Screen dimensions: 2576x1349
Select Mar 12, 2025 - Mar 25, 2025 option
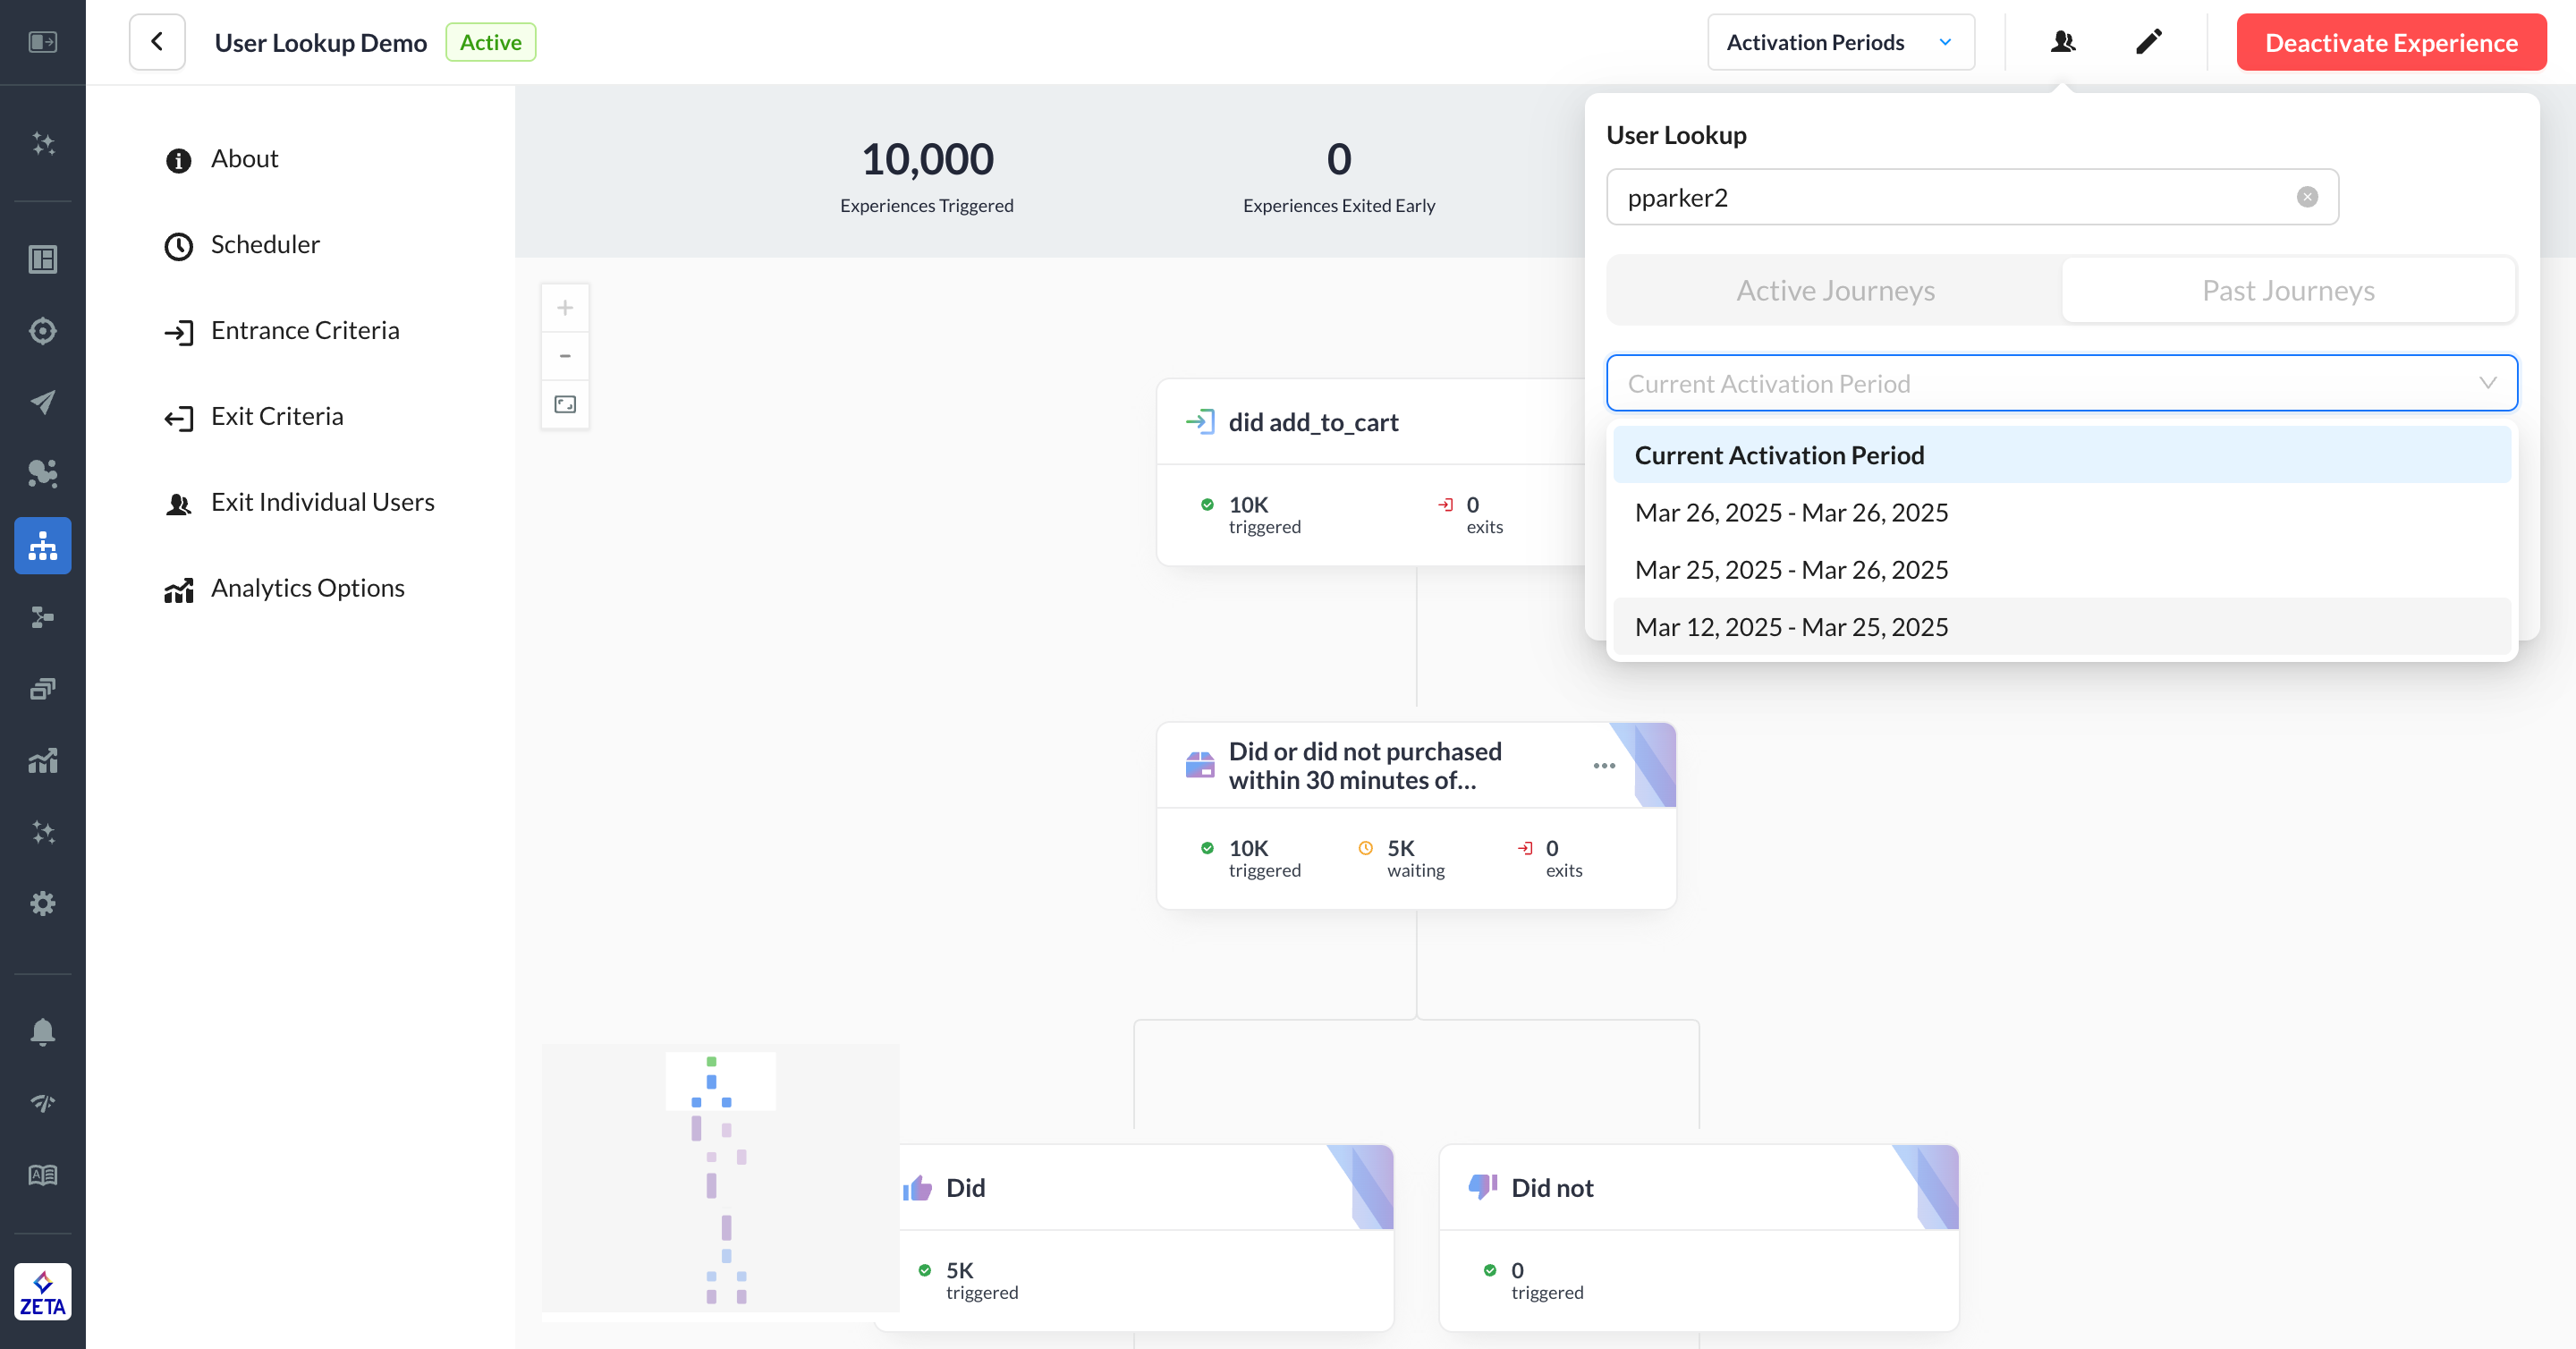[x=1791, y=626]
